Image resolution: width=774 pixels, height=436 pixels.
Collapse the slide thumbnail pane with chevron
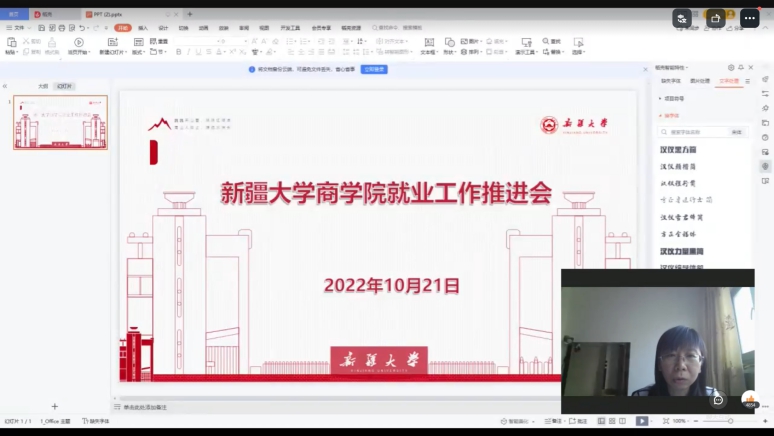pos(5,86)
